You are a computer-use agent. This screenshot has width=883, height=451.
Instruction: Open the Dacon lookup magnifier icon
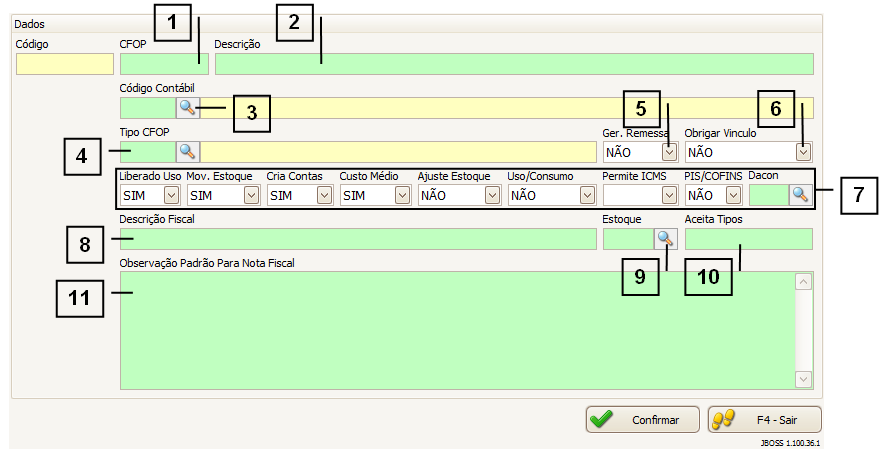tap(800, 195)
